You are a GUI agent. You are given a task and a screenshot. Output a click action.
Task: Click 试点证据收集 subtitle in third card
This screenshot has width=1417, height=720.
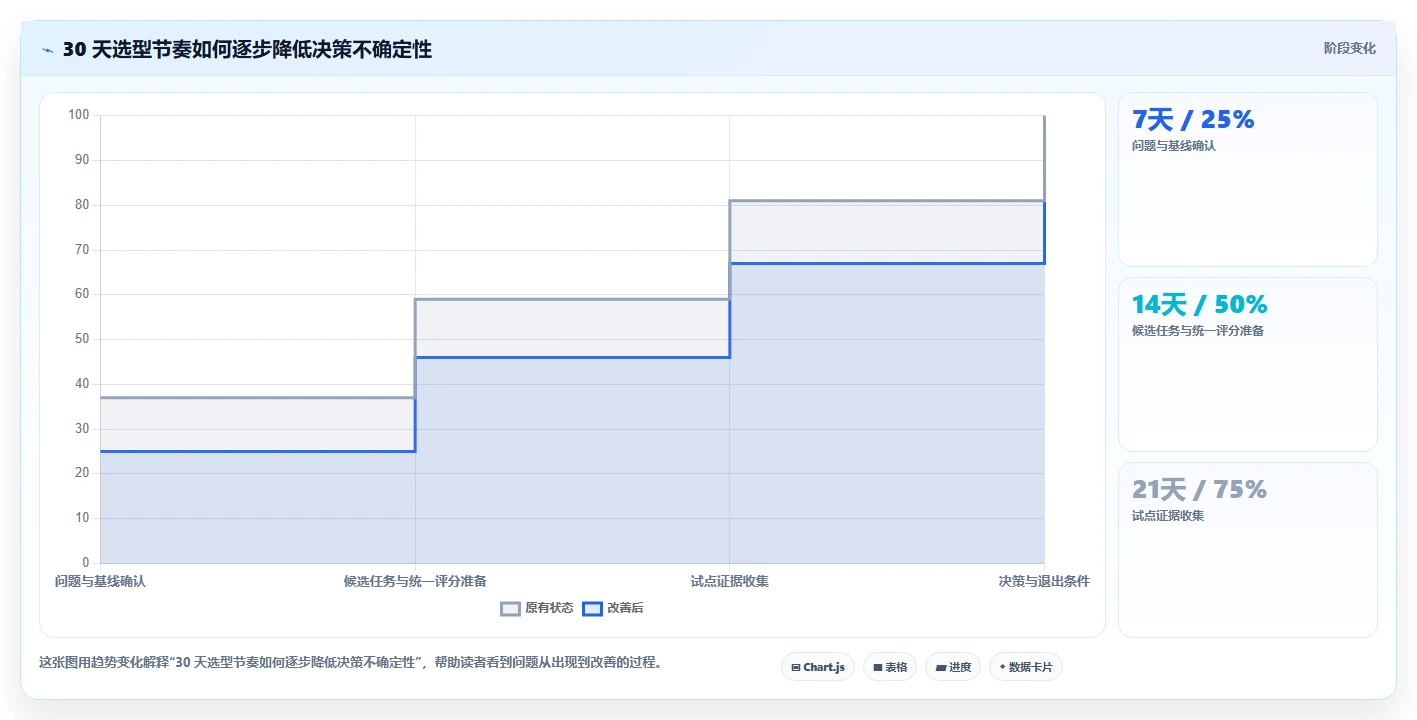[x=1168, y=516]
